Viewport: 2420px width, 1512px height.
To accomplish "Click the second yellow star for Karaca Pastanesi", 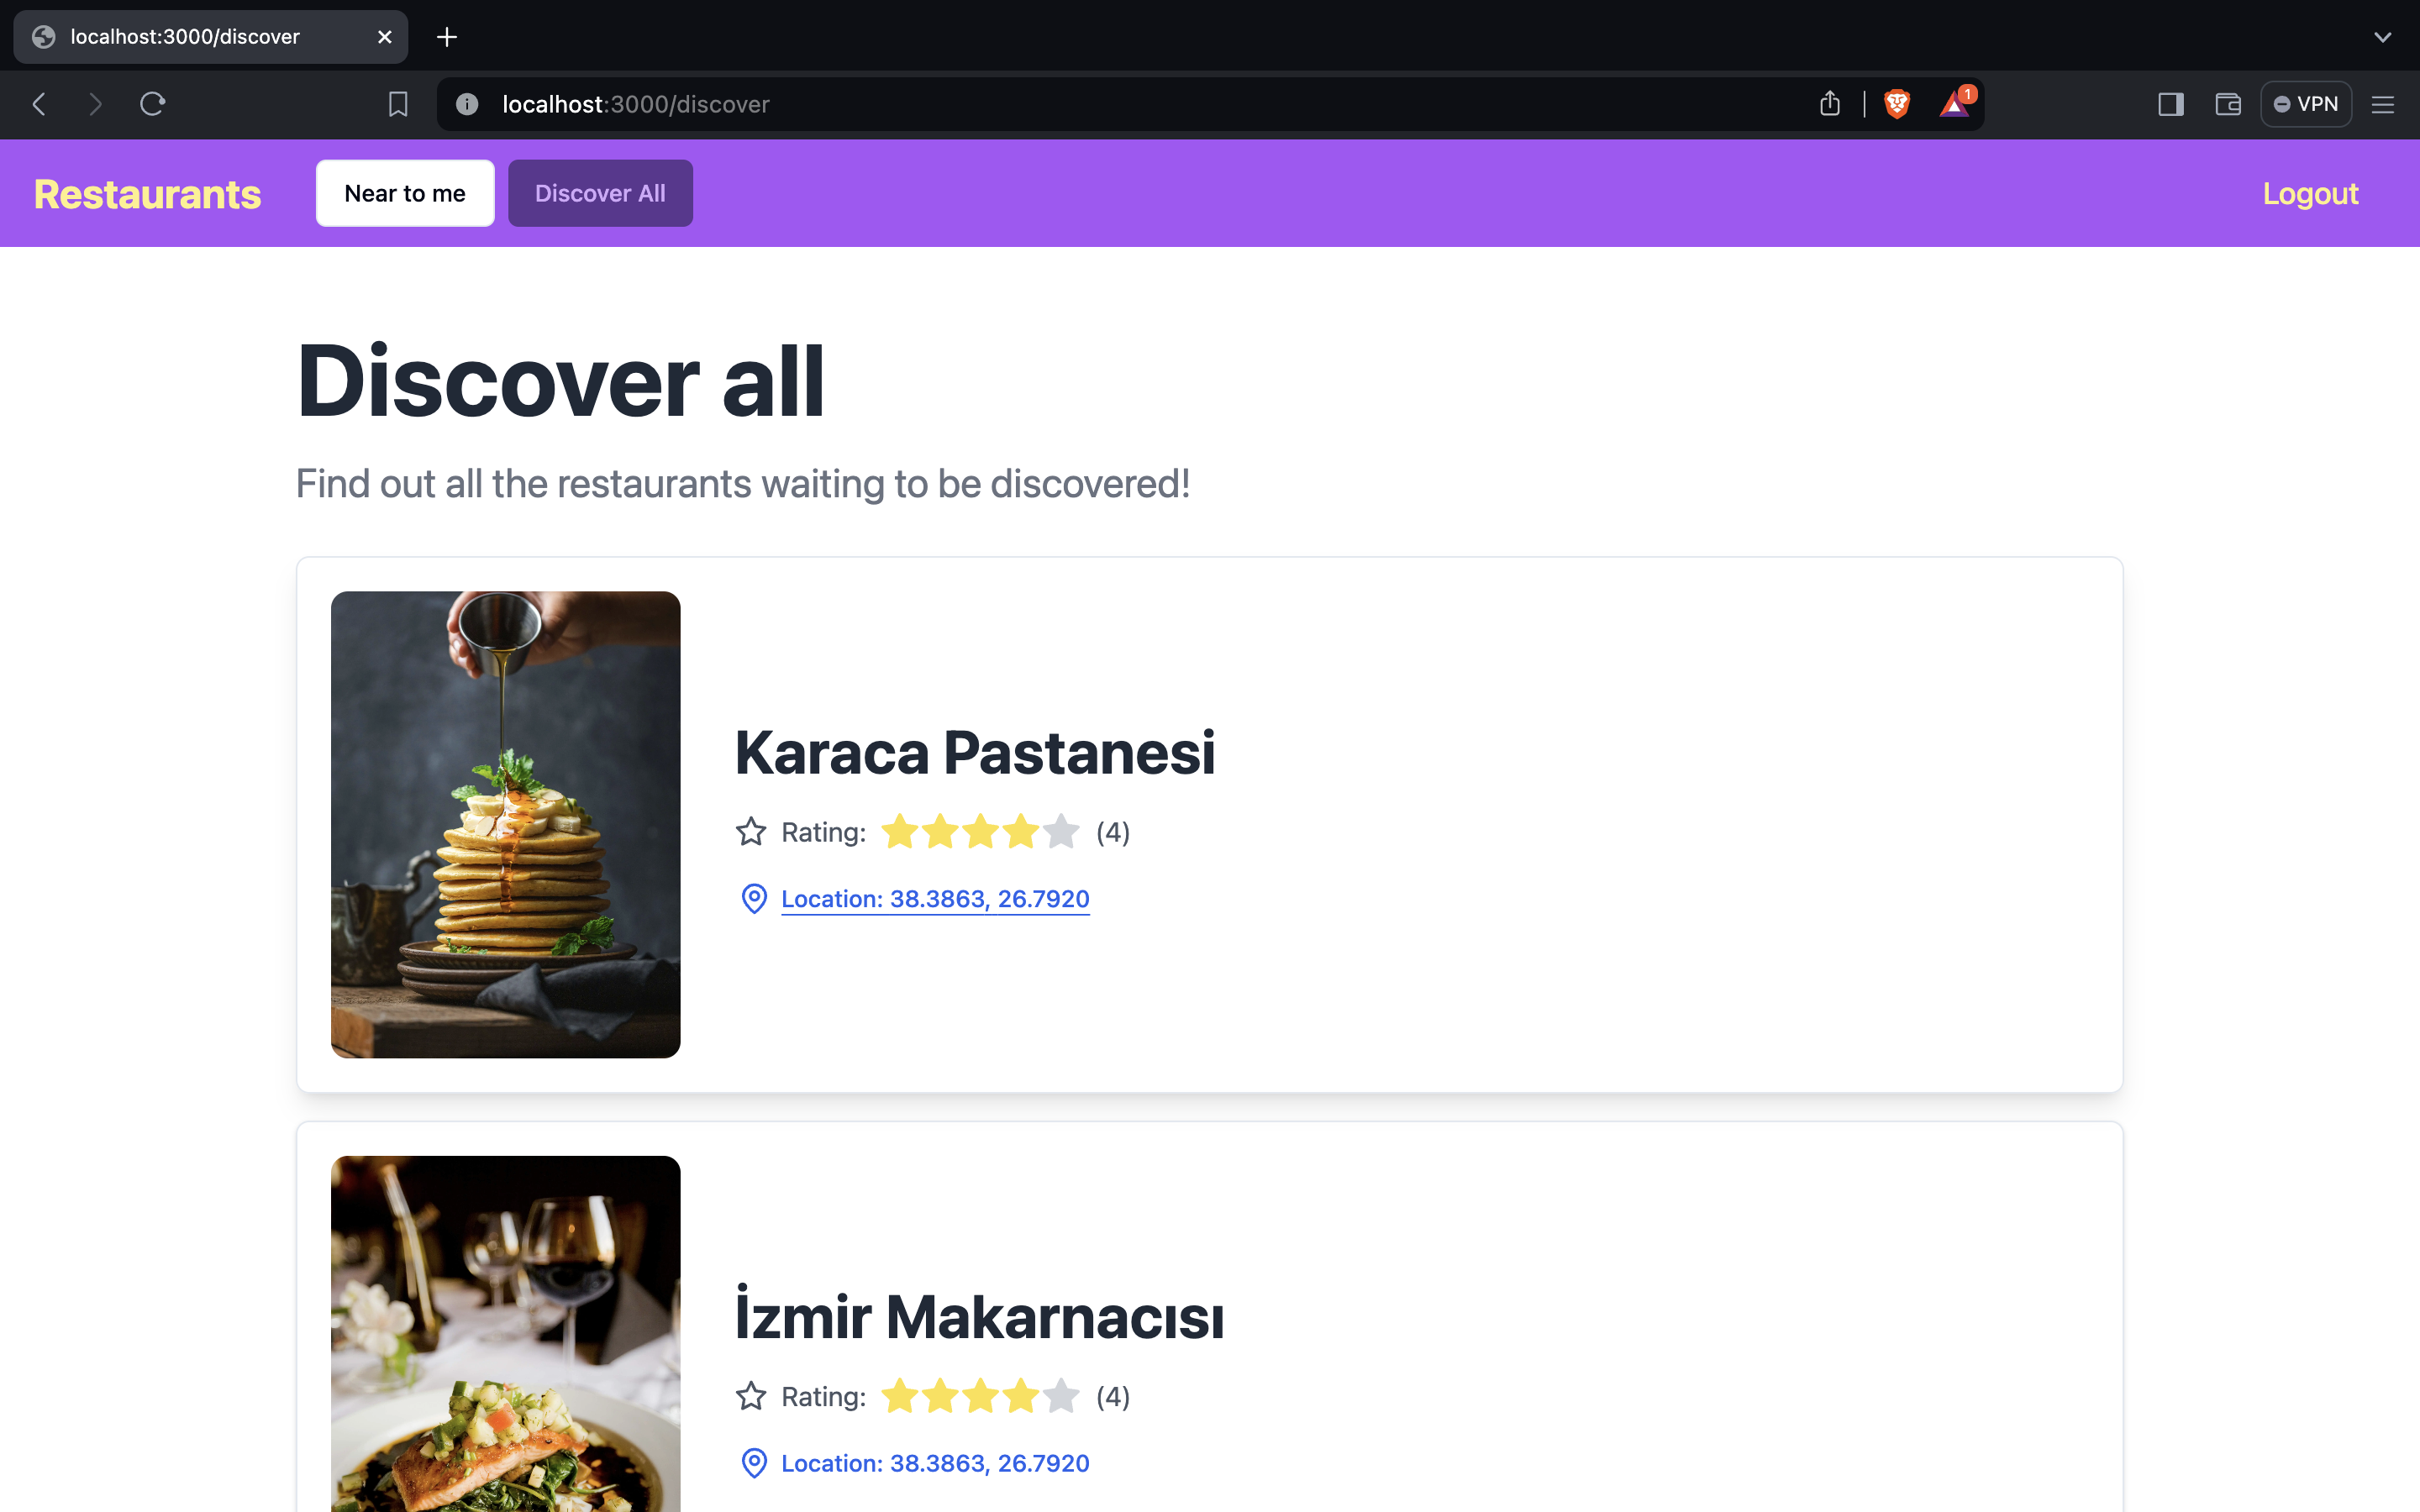I will click(x=940, y=832).
